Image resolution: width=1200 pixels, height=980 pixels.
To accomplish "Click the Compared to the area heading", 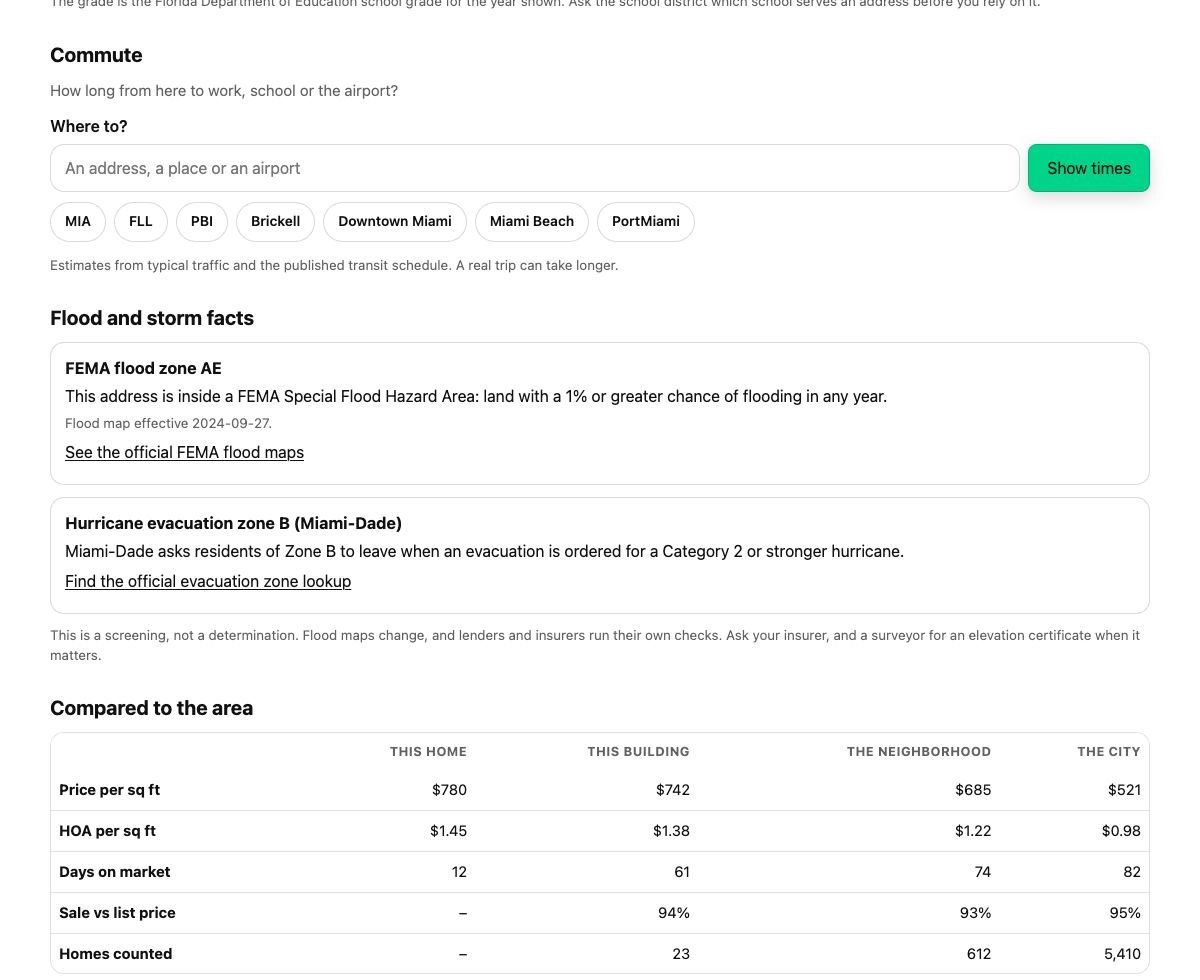I will click(x=152, y=708).
